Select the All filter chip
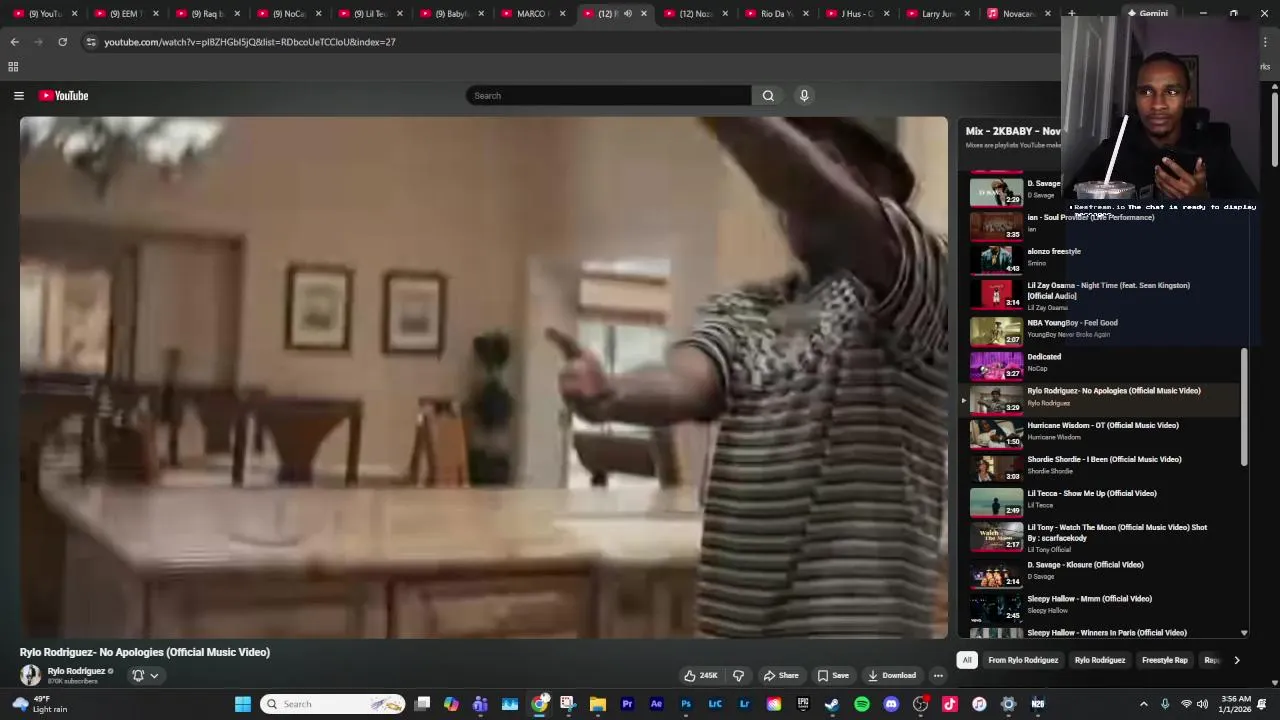This screenshot has height=720, width=1280. coord(967,660)
